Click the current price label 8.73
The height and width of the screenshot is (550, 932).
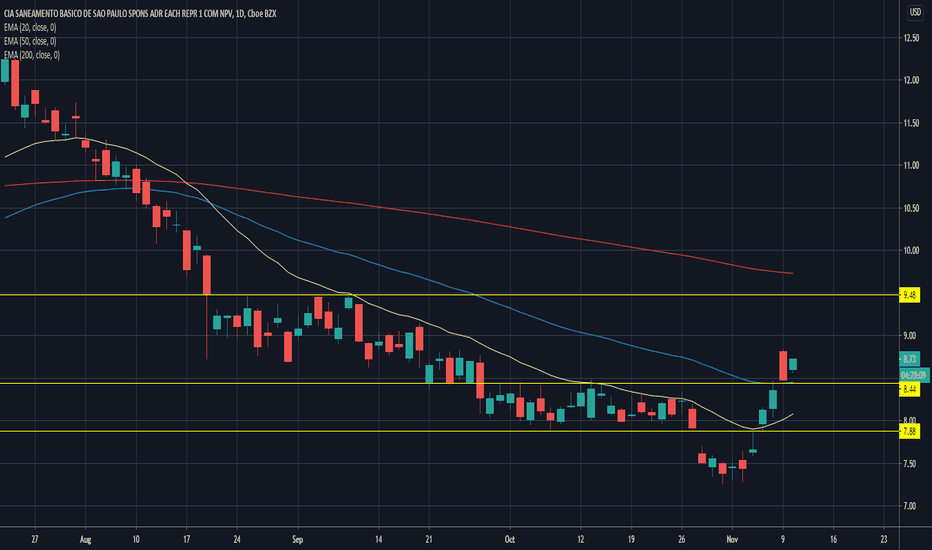[x=910, y=359]
